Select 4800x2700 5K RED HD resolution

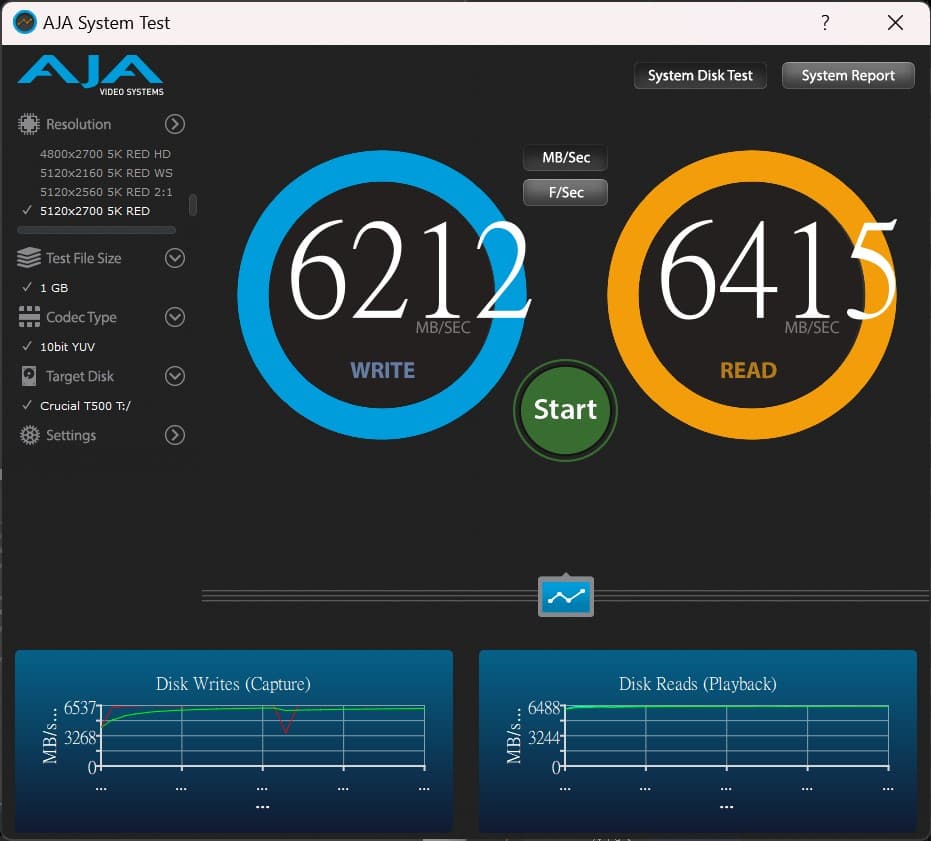105,154
